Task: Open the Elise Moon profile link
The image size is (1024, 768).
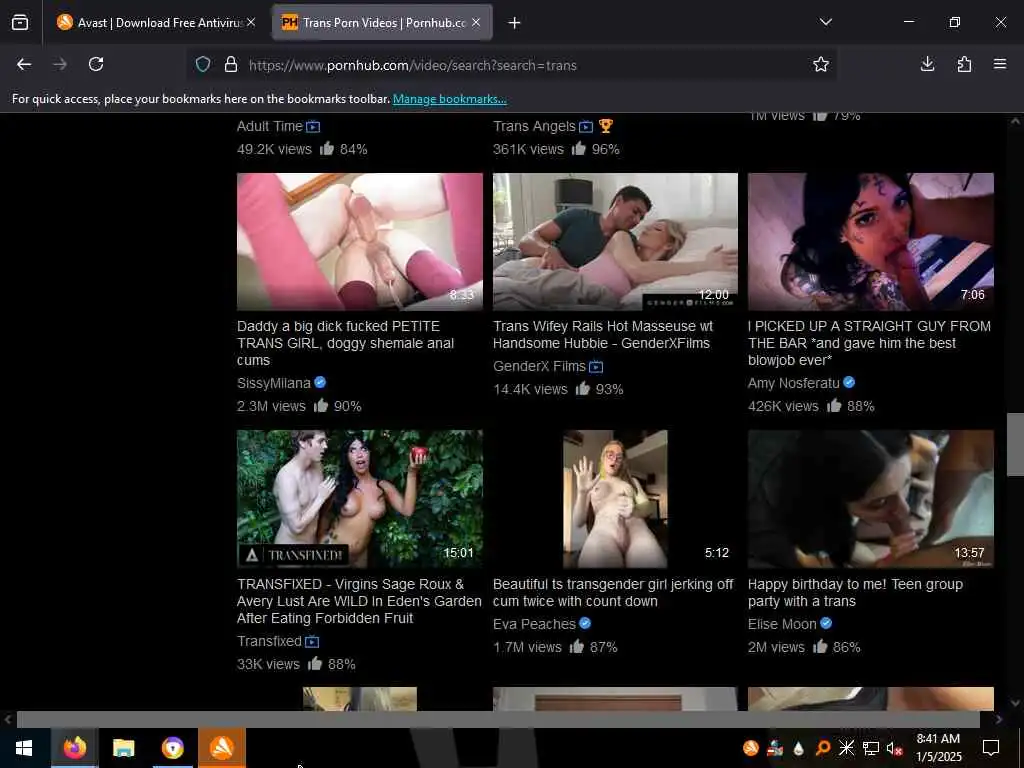Action: click(x=782, y=624)
